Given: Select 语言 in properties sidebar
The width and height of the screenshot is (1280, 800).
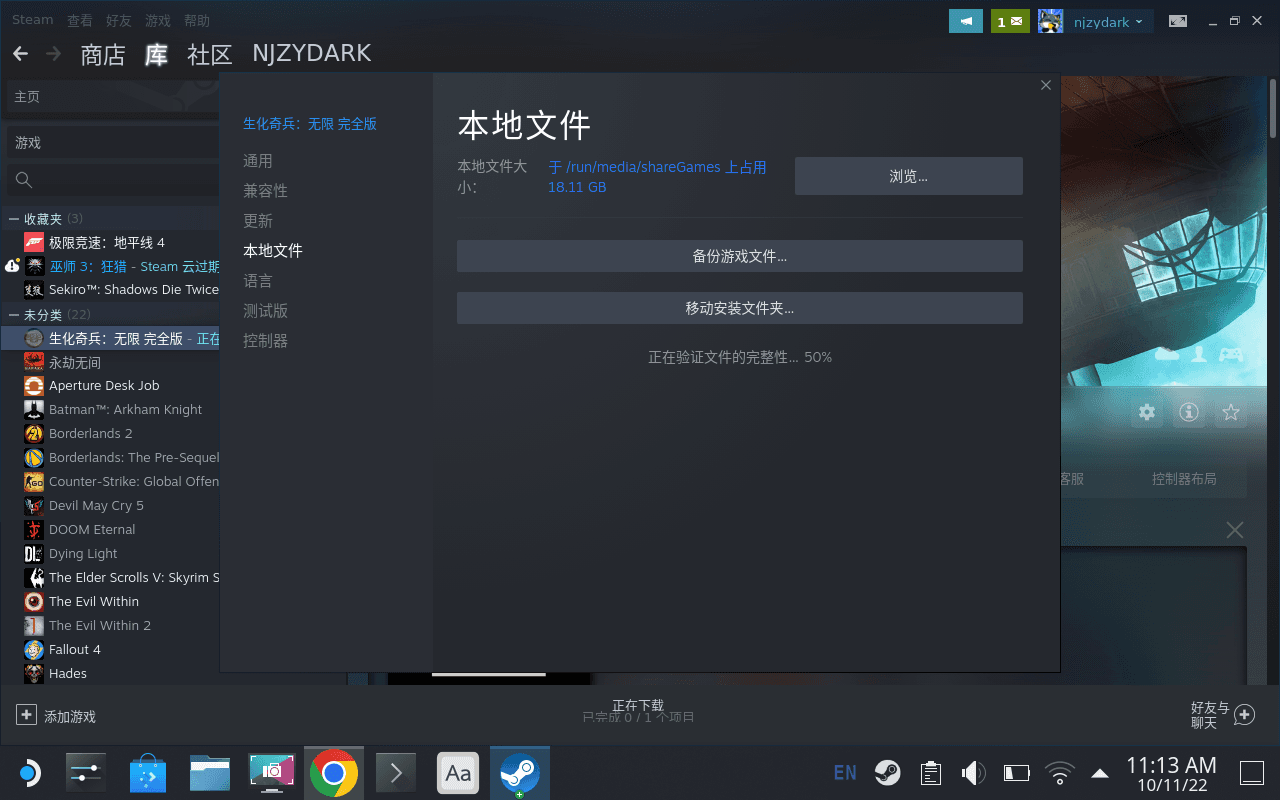Looking at the screenshot, I should 258,281.
